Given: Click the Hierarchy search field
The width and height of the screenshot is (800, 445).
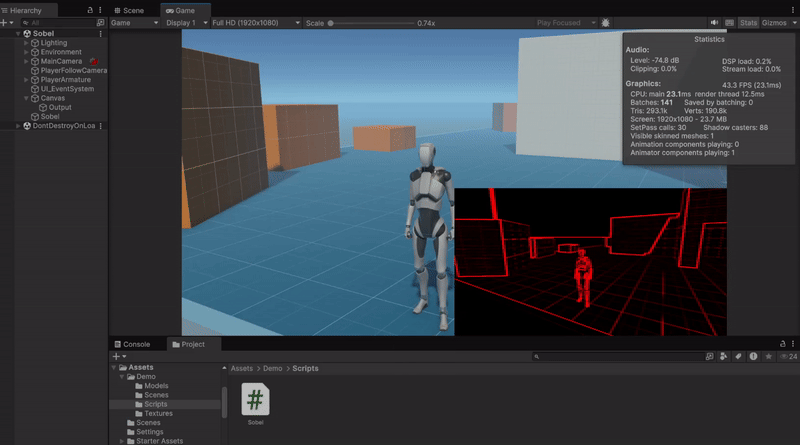Looking at the screenshot, I should coord(61,22).
